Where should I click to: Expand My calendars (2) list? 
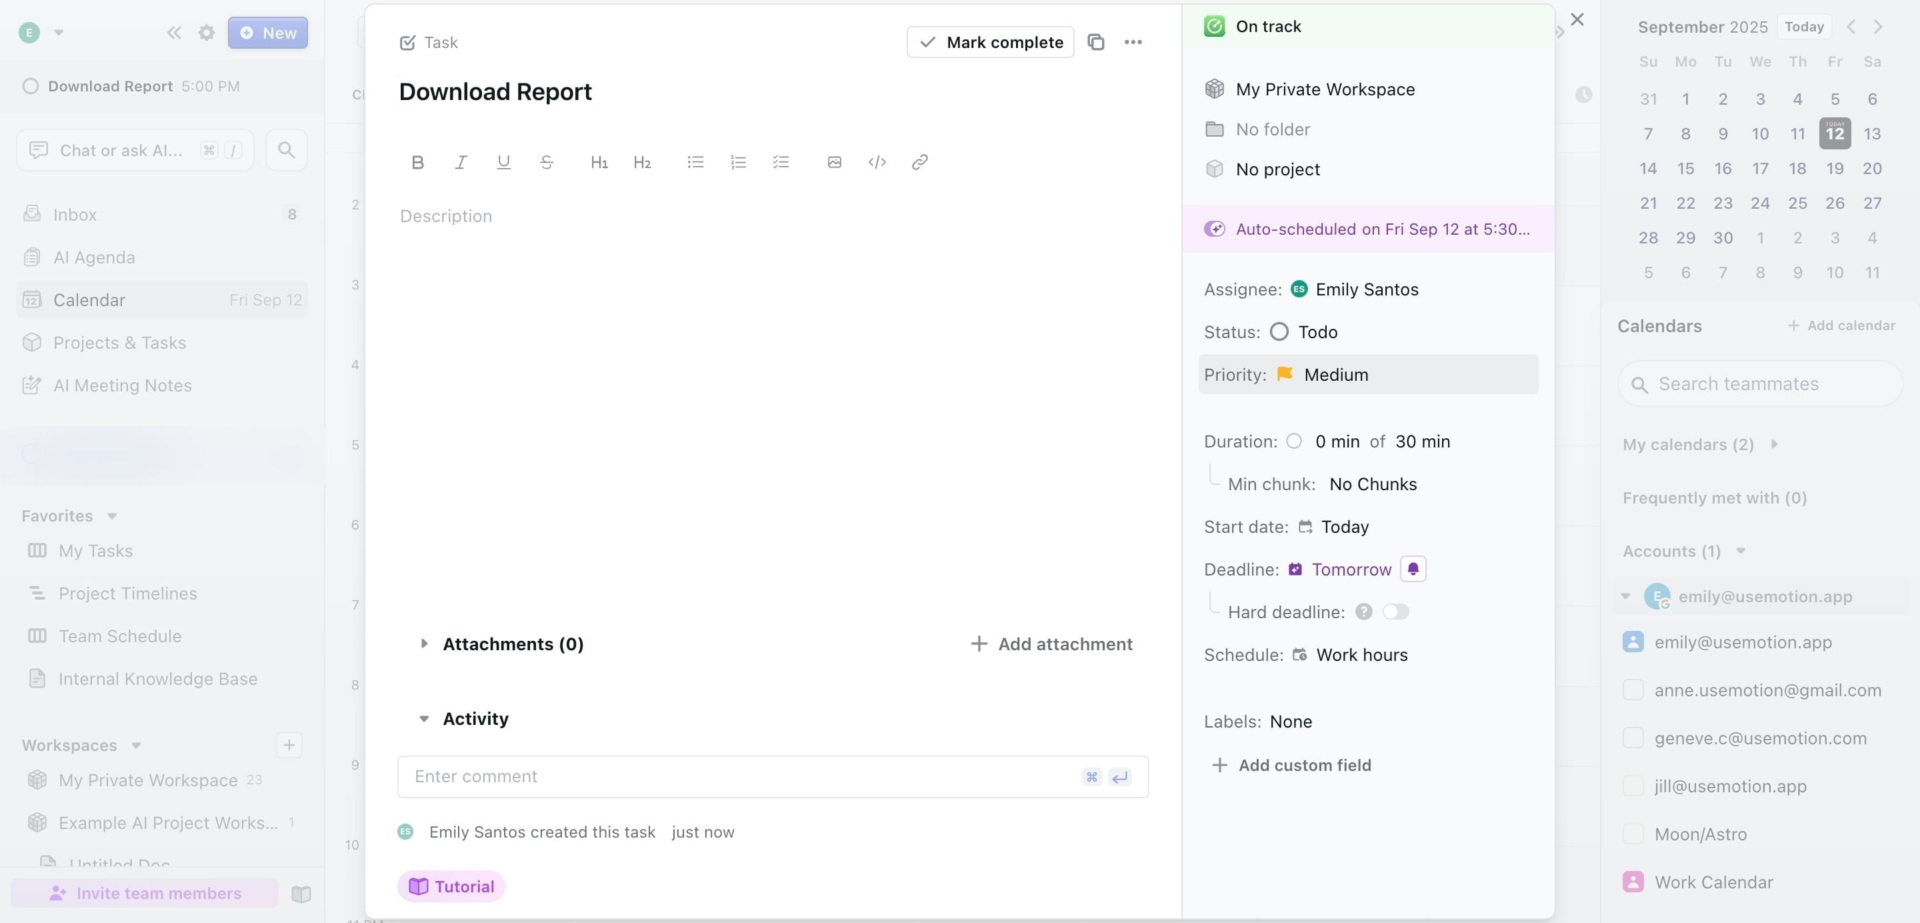tap(1774, 444)
